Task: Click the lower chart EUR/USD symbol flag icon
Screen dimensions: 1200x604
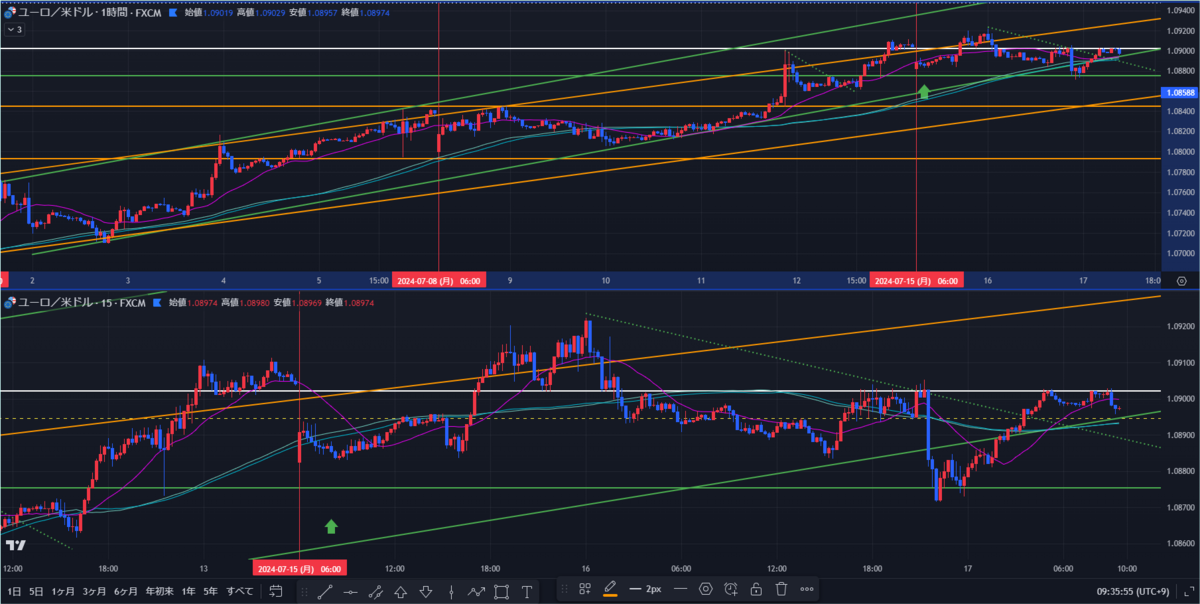Action: [9, 301]
